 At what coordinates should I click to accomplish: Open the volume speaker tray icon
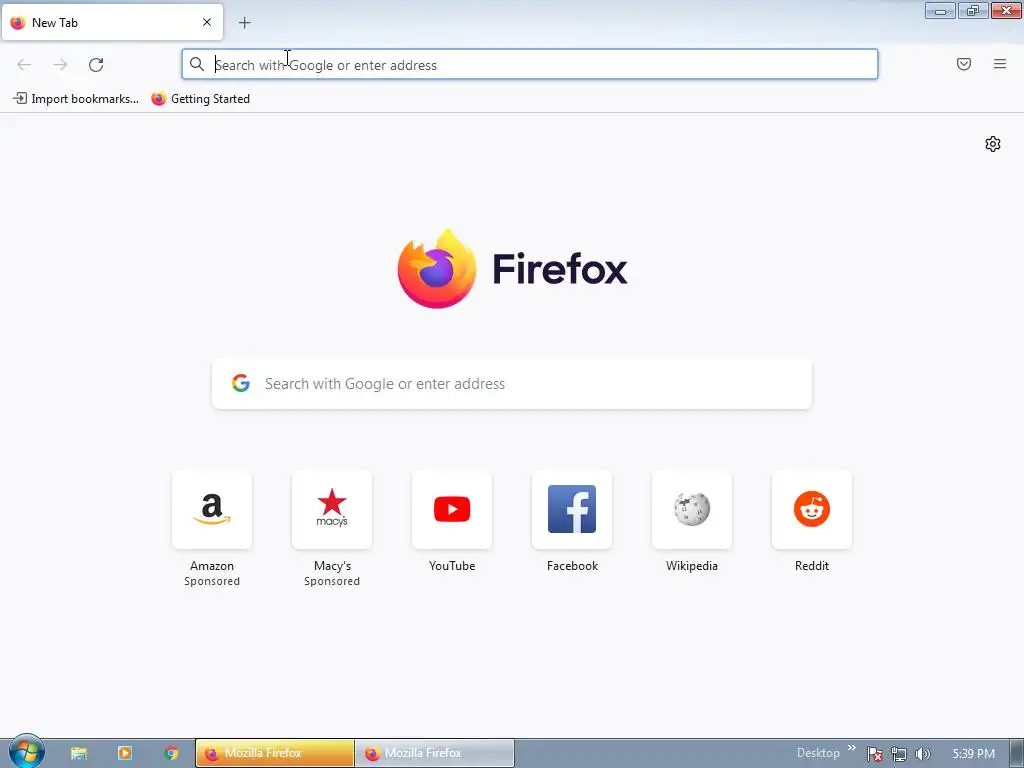[923, 754]
